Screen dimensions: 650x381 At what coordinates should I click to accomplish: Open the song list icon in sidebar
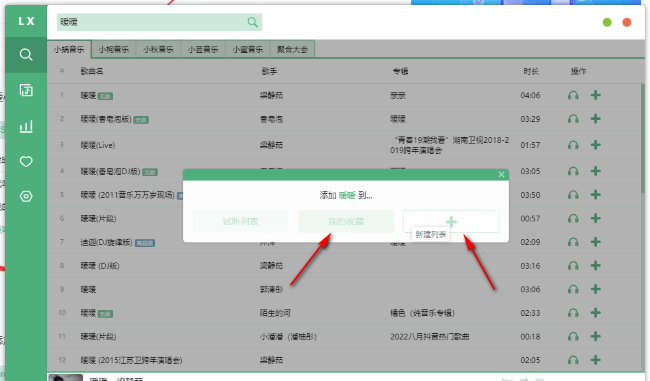26,90
